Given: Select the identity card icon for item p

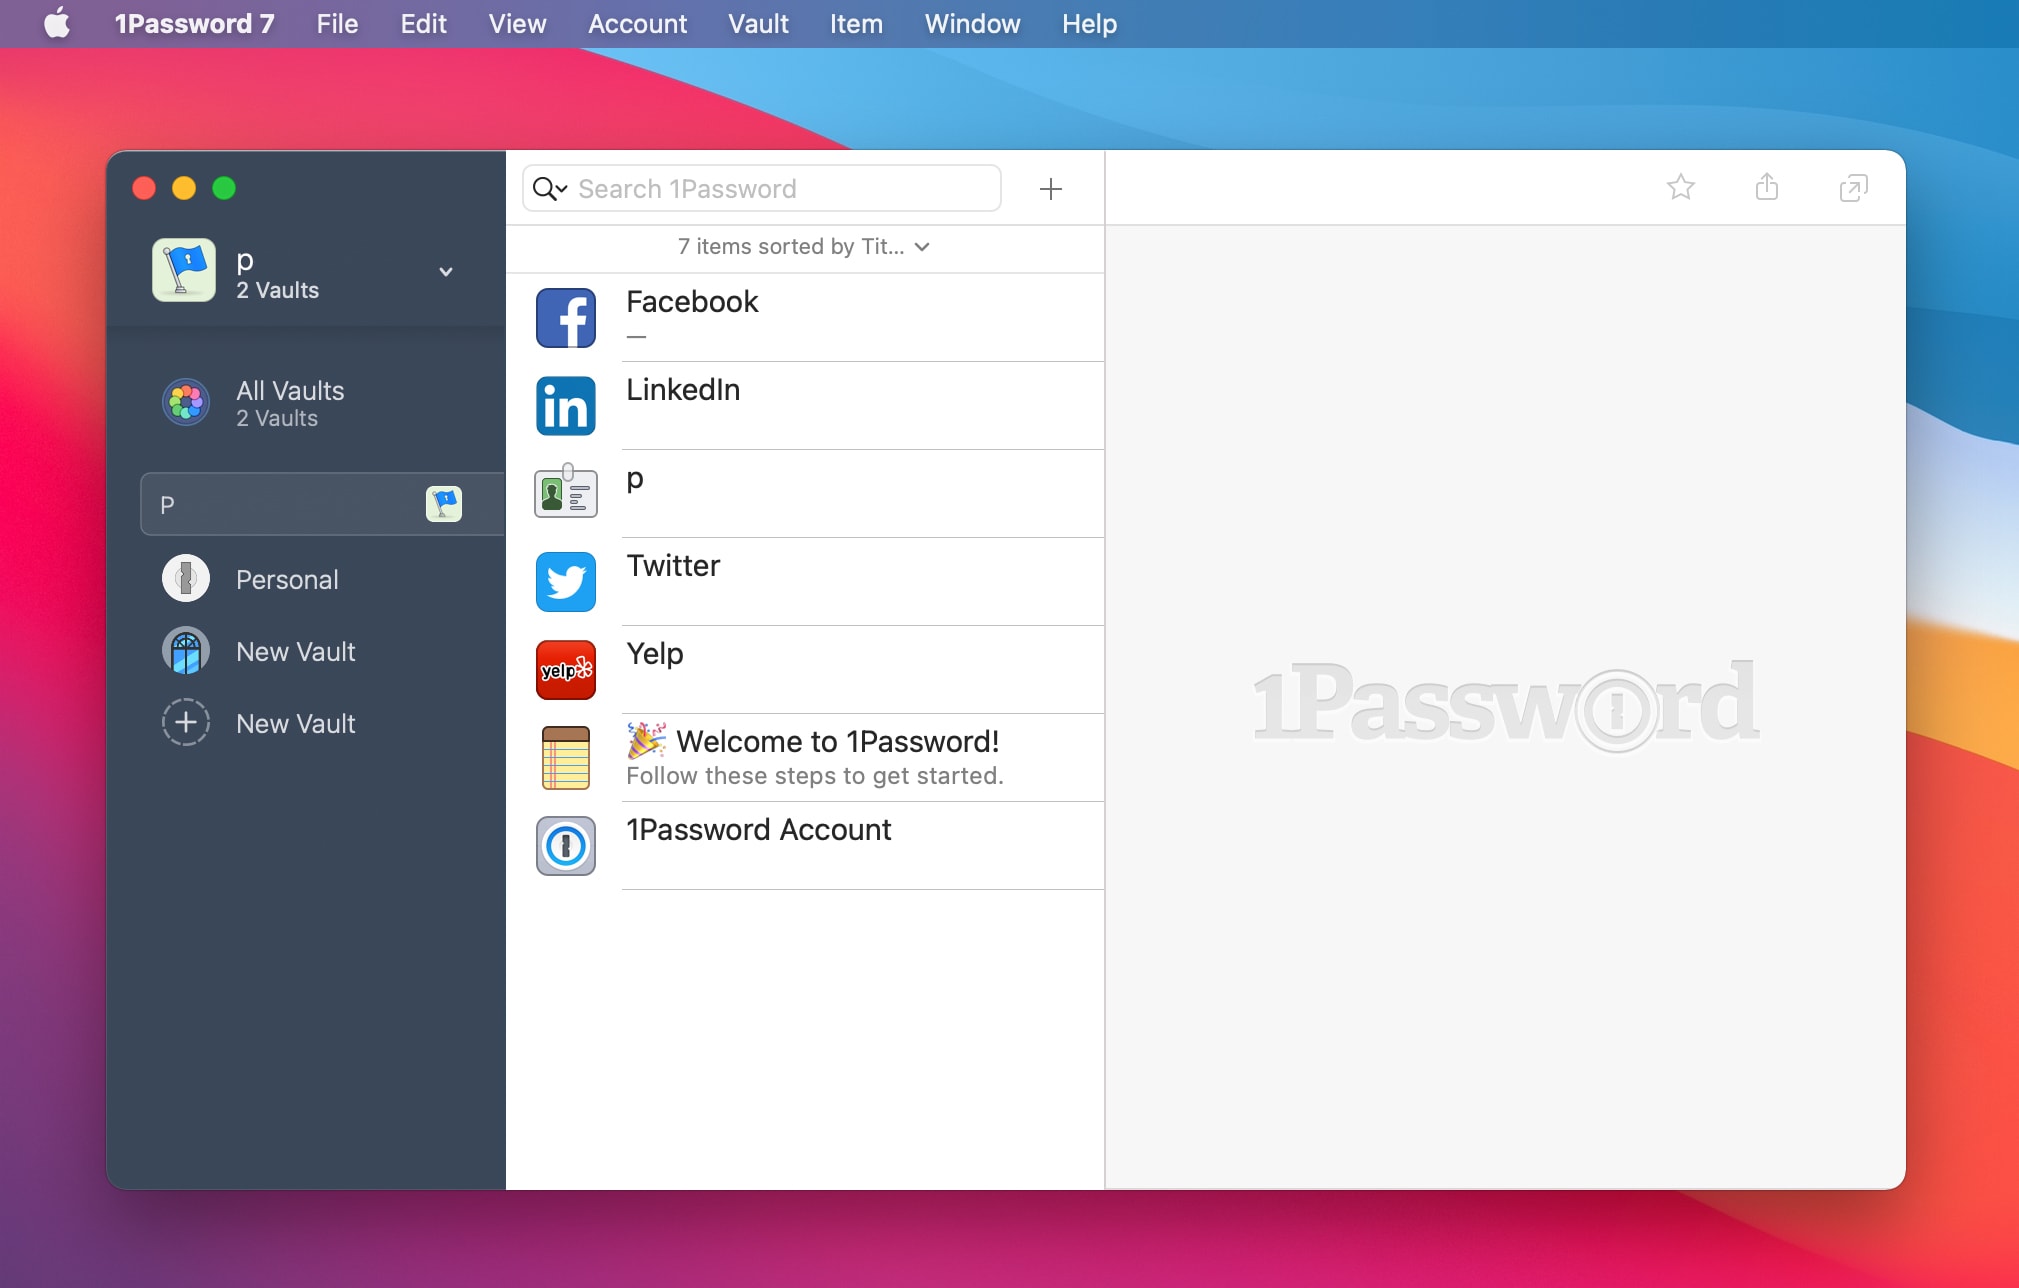Looking at the screenshot, I should (x=566, y=493).
